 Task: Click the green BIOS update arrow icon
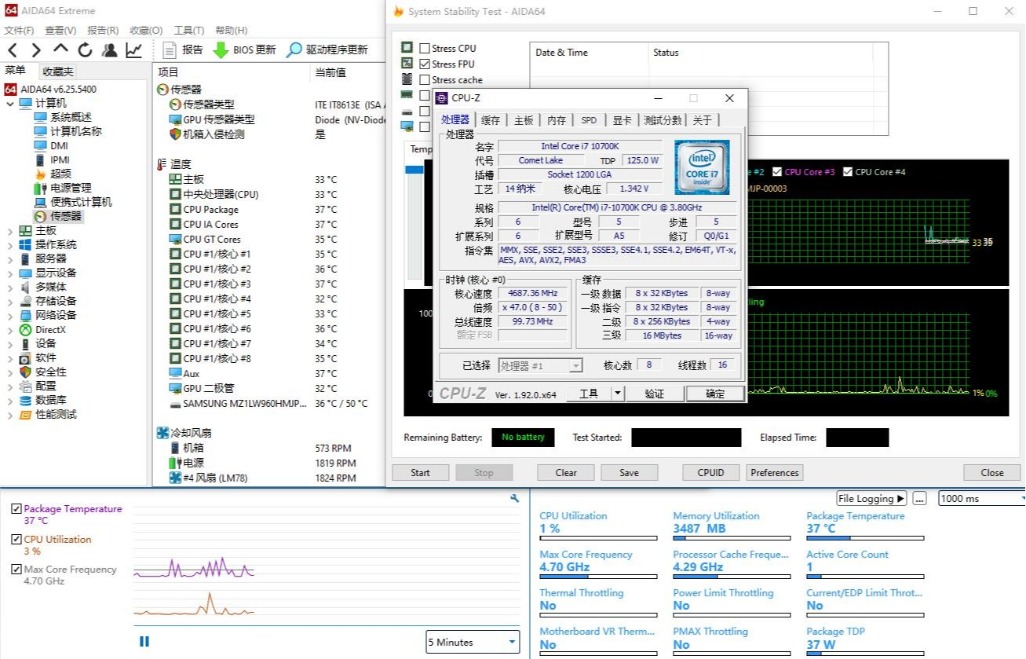(x=221, y=50)
